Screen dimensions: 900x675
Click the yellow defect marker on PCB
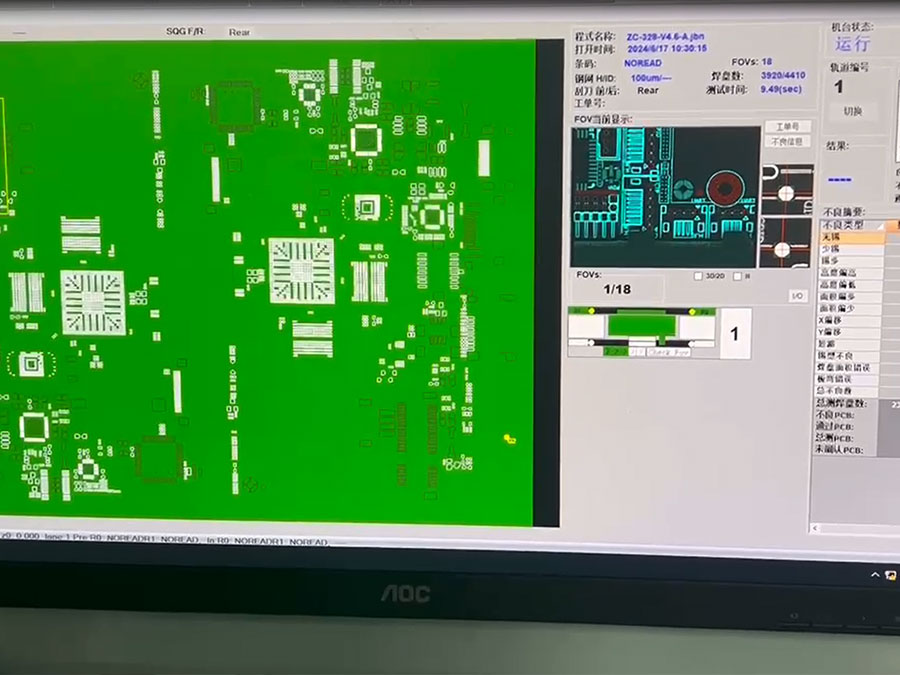point(510,439)
